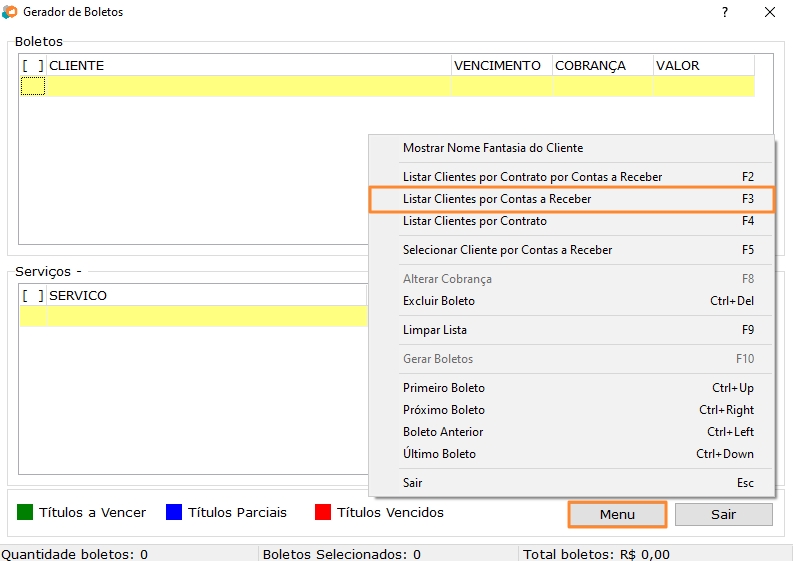This screenshot has width=793, height=561.
Task: Go to Boleto Anterior
Action: 571,432
